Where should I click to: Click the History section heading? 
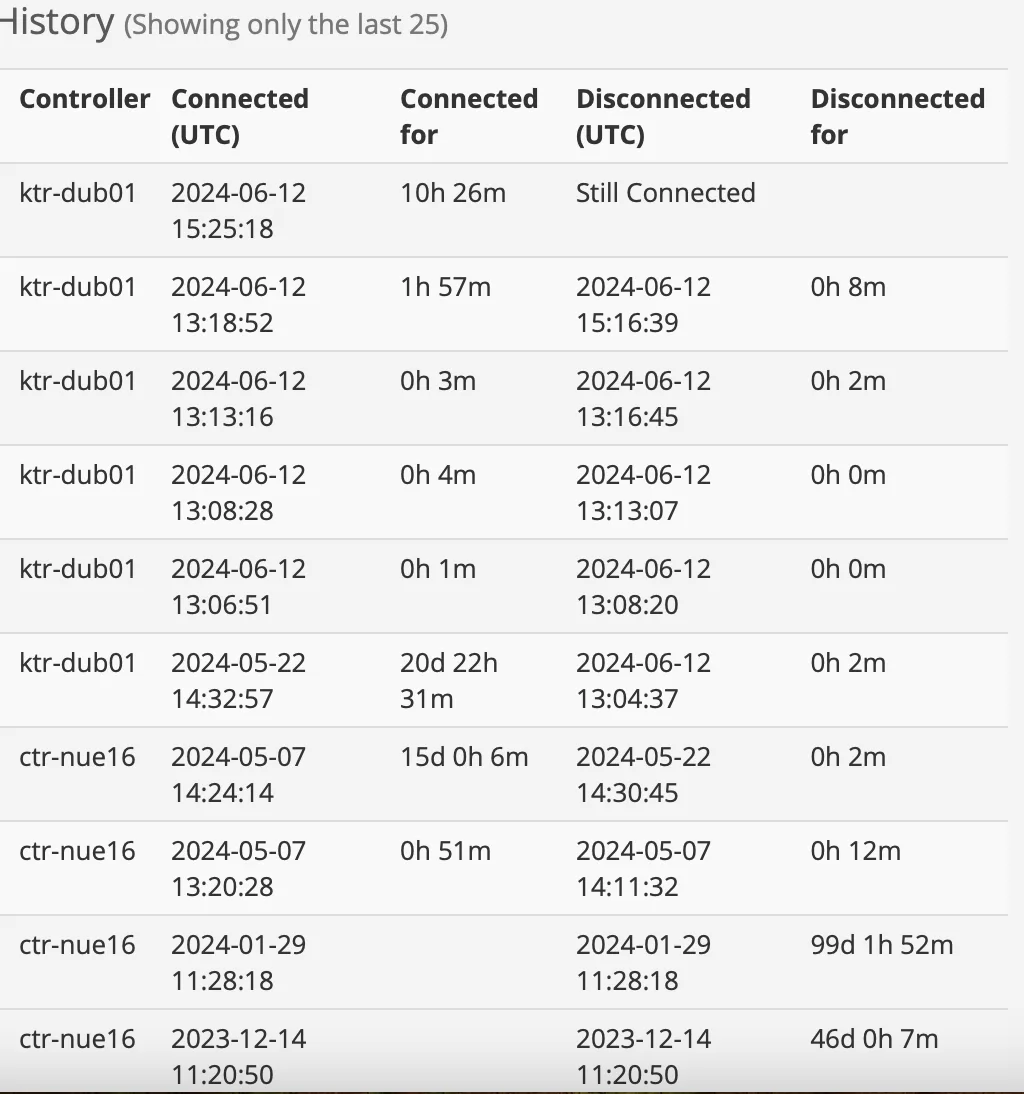(x=57, y=22)
